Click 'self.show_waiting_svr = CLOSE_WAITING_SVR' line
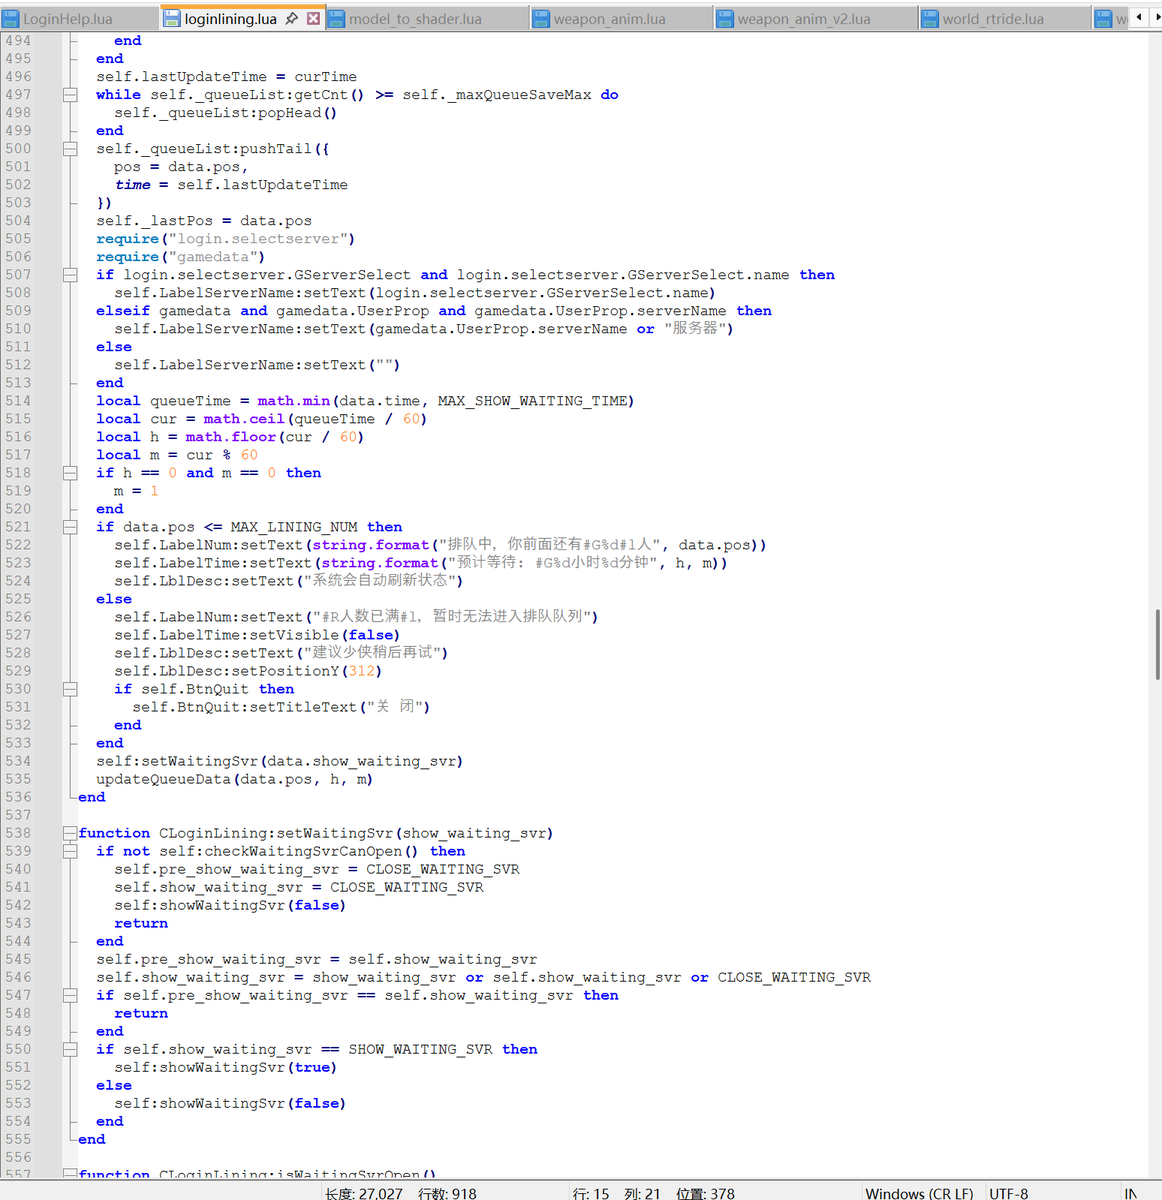Screen dimensions: 1162x1200 tap(299, 887)
